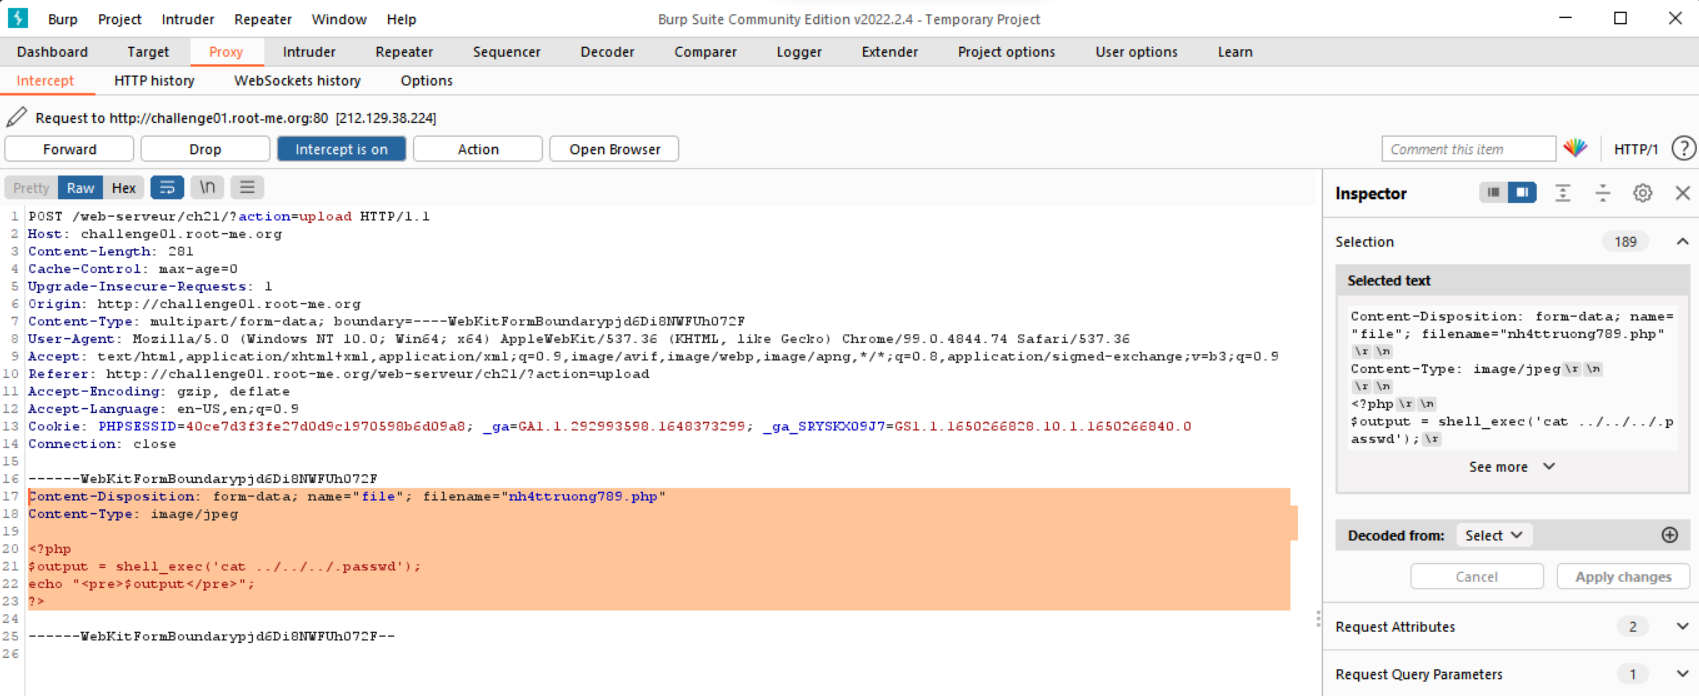
Task: Go to the Intruder tab
Action: coord(309,52)
